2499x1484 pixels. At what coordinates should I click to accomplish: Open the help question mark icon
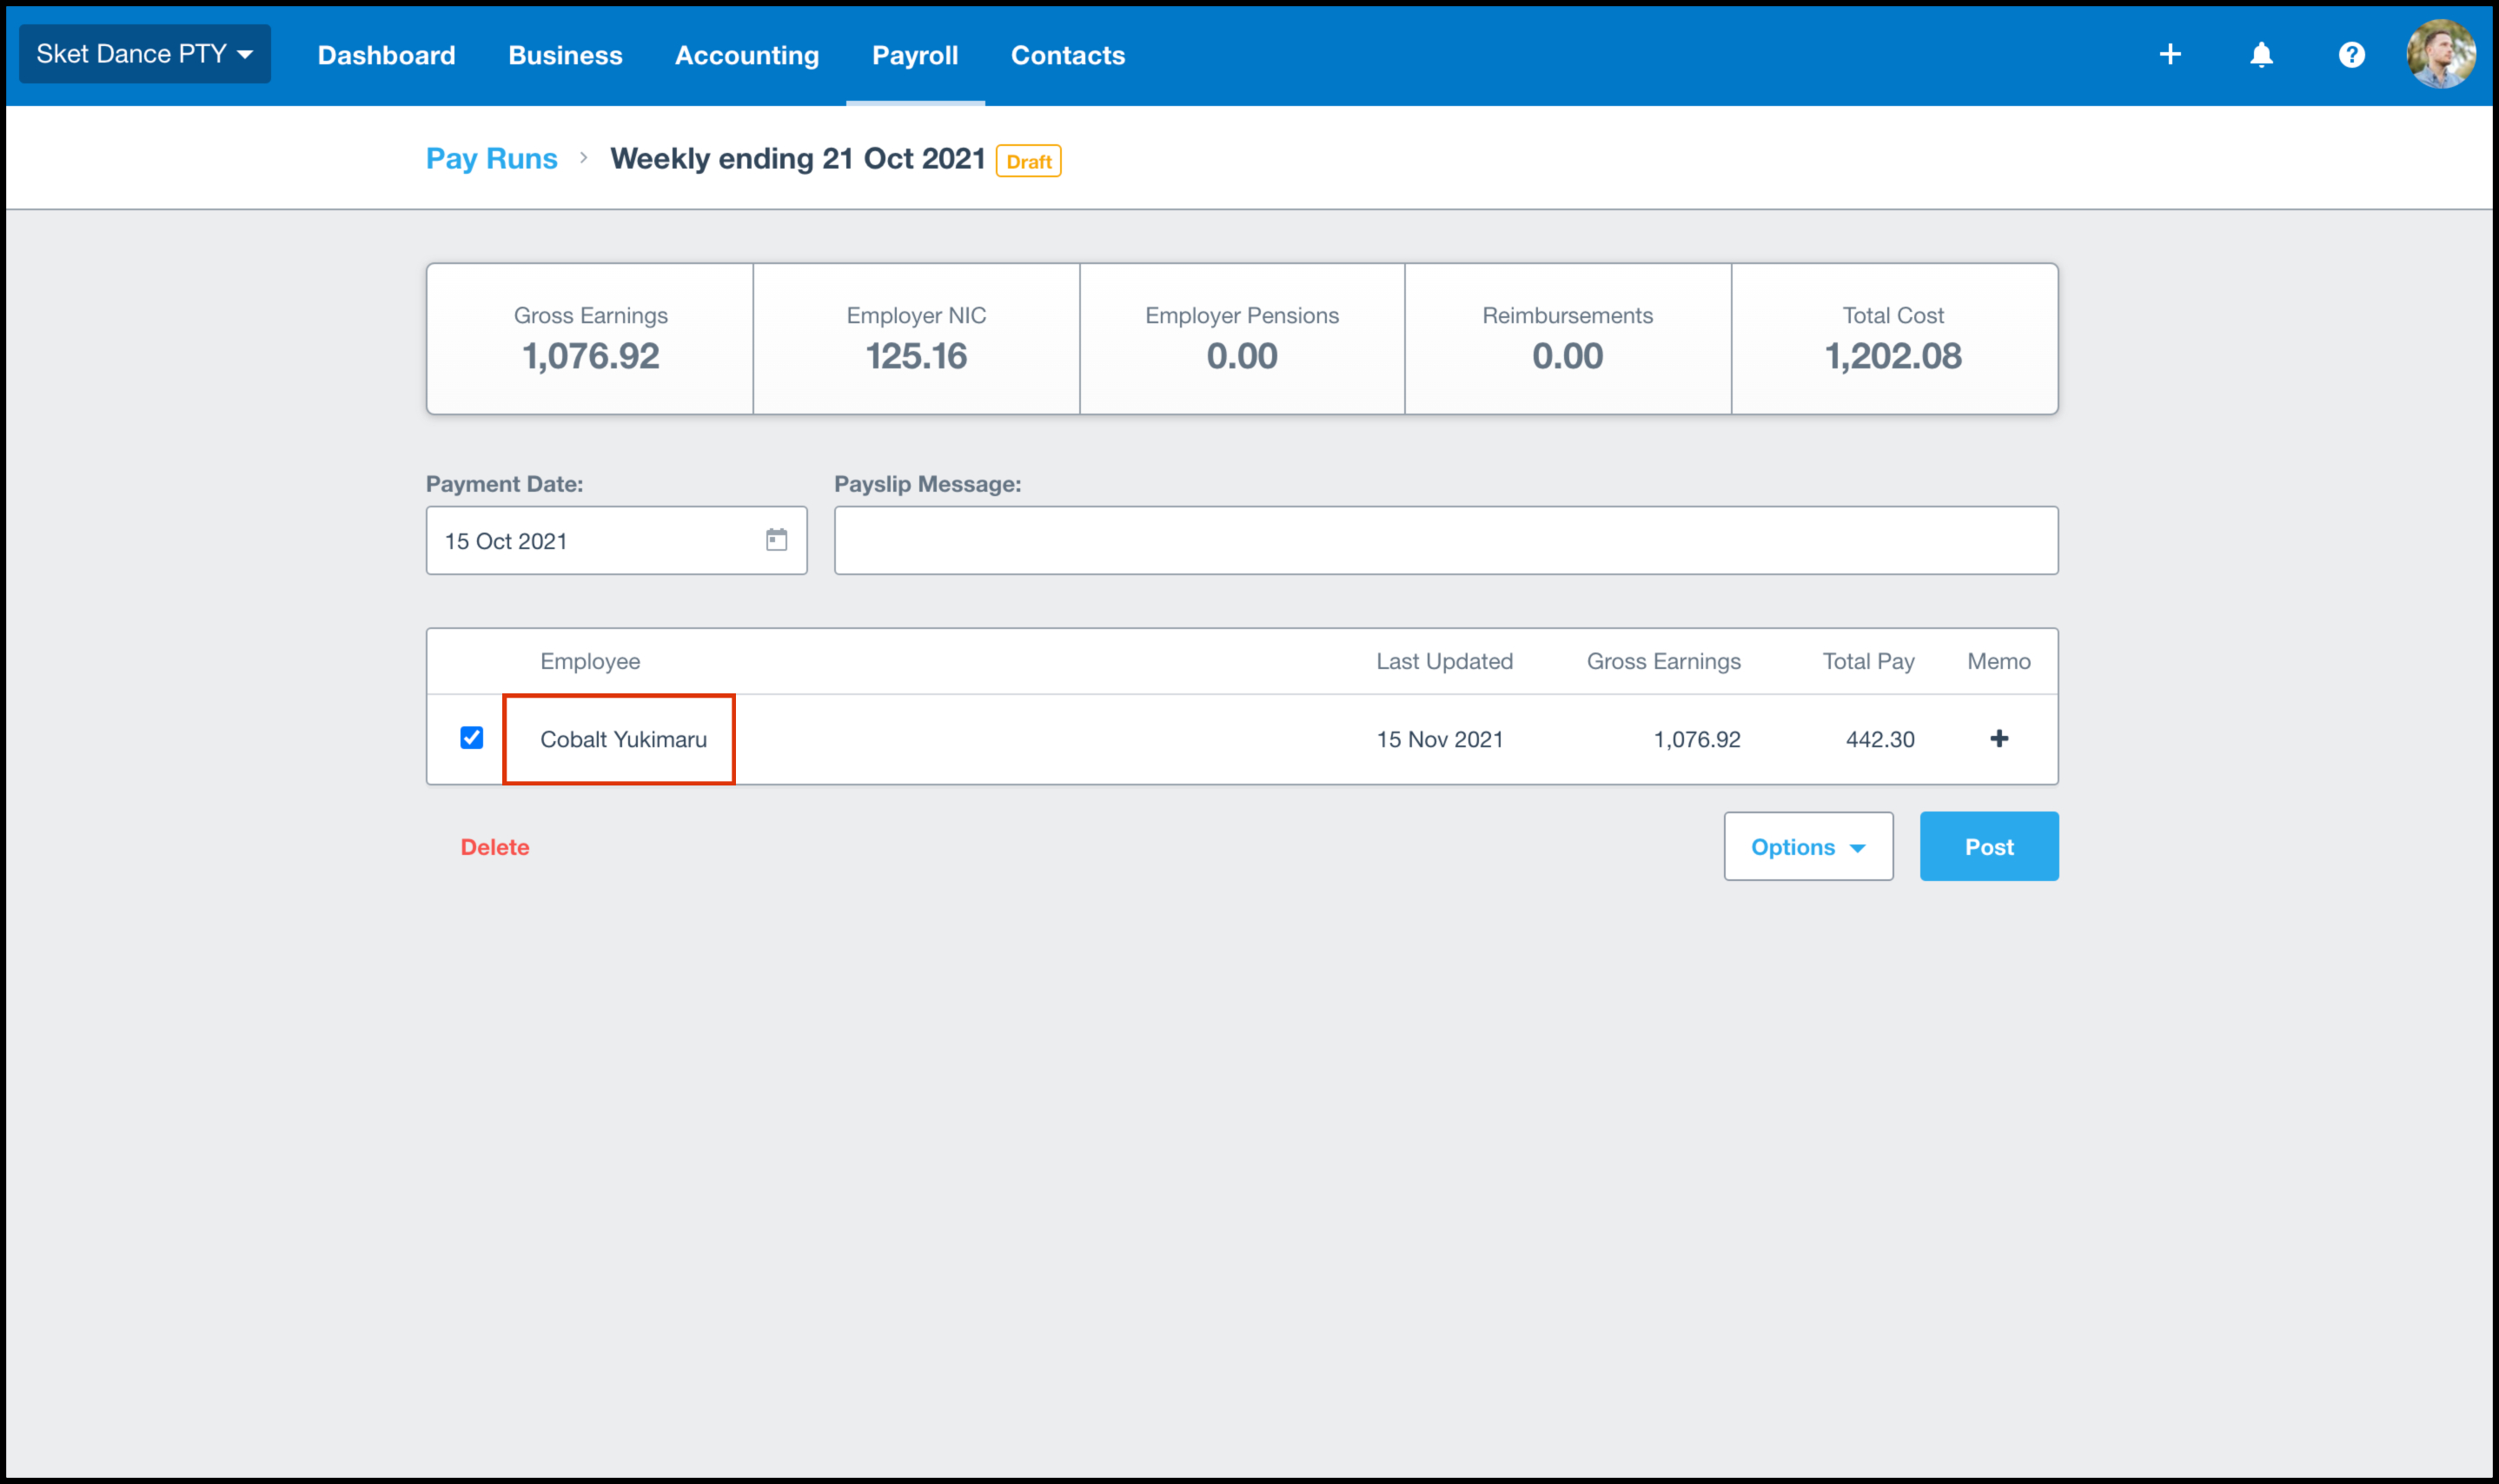pos(2351,54)
